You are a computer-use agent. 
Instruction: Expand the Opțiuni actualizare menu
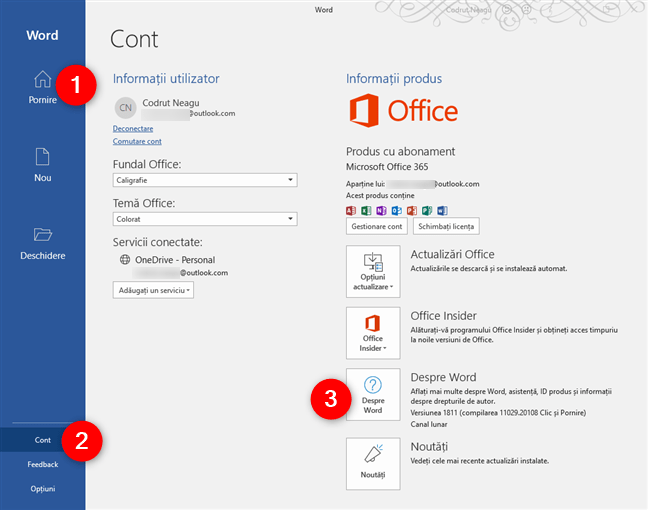(373, 271)
